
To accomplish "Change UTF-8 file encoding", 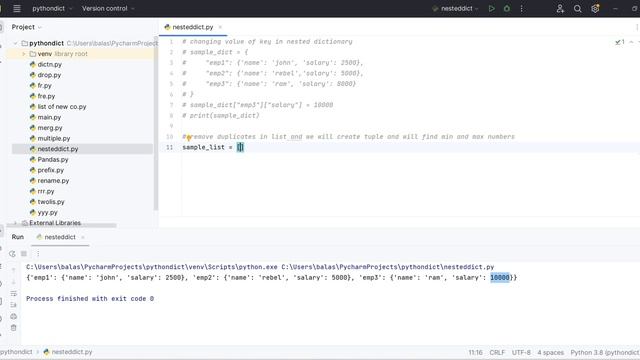I will pyautogui.click(x=521, y=352).
